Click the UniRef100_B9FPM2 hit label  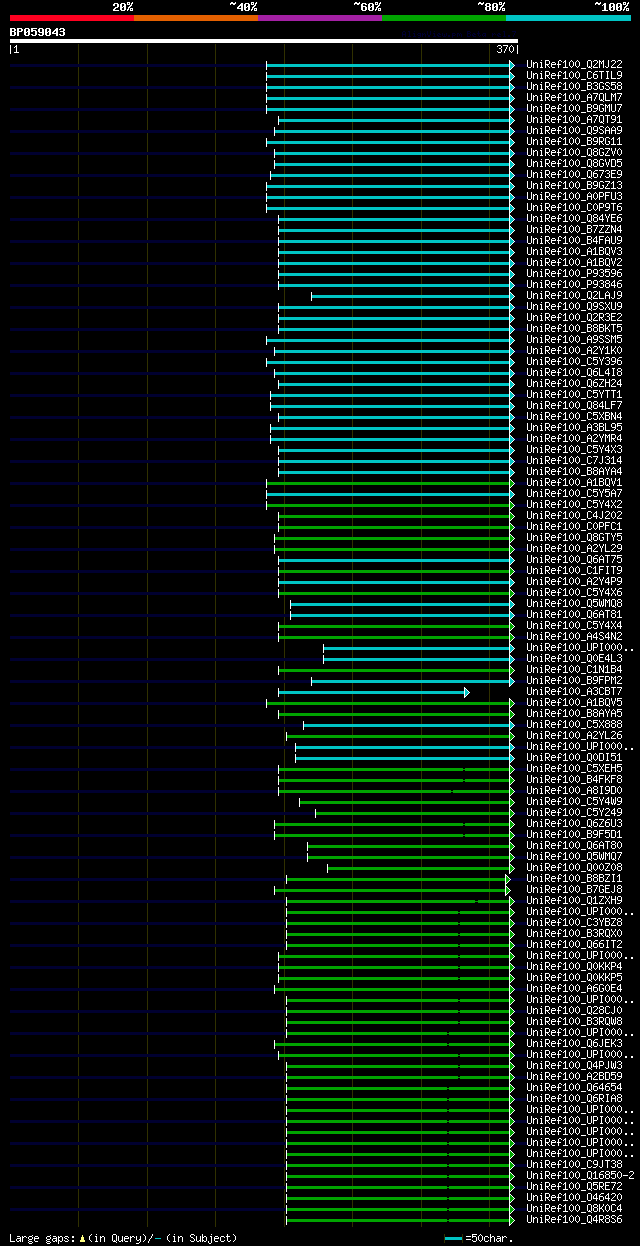574,680
